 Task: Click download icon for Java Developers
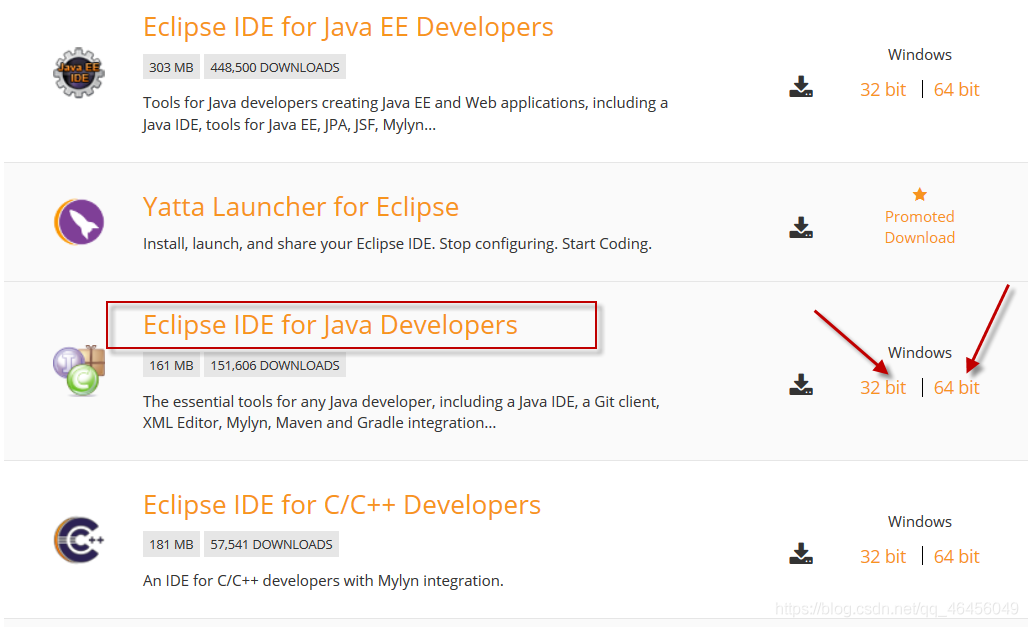click(801, 384)
